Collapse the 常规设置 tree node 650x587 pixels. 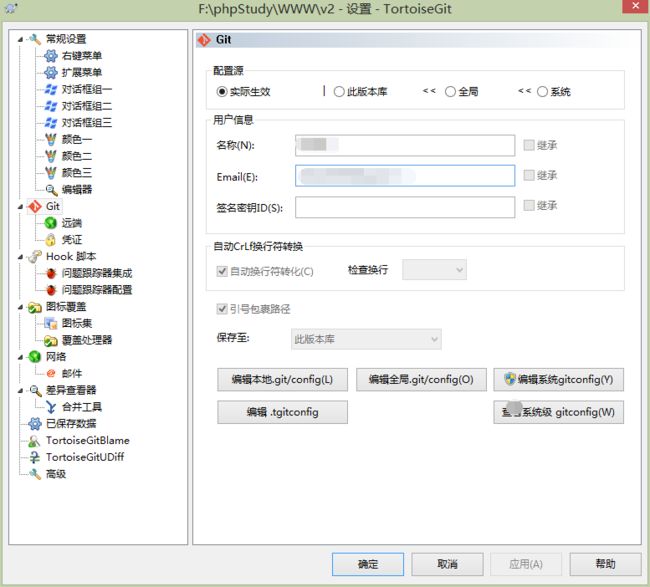[x=20, y=40]
